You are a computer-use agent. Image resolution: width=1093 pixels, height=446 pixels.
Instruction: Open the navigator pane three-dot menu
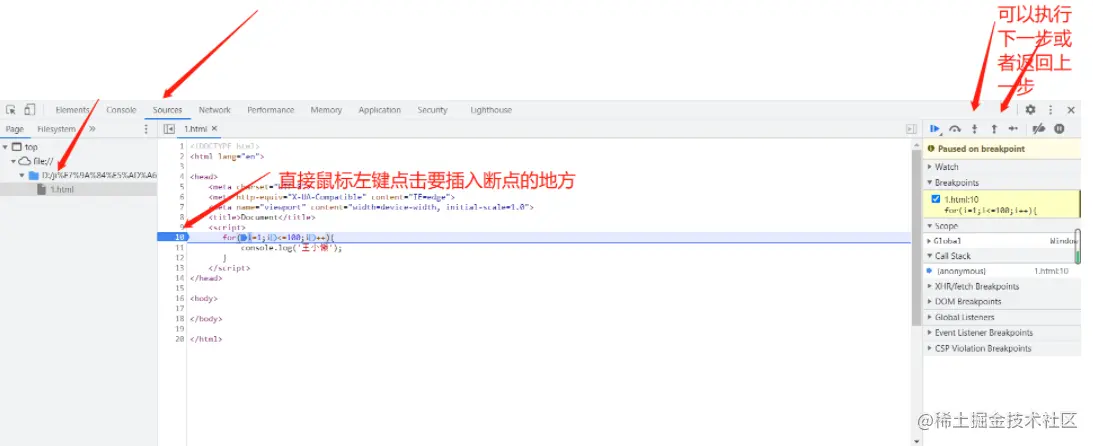click(x=146, y=129)
